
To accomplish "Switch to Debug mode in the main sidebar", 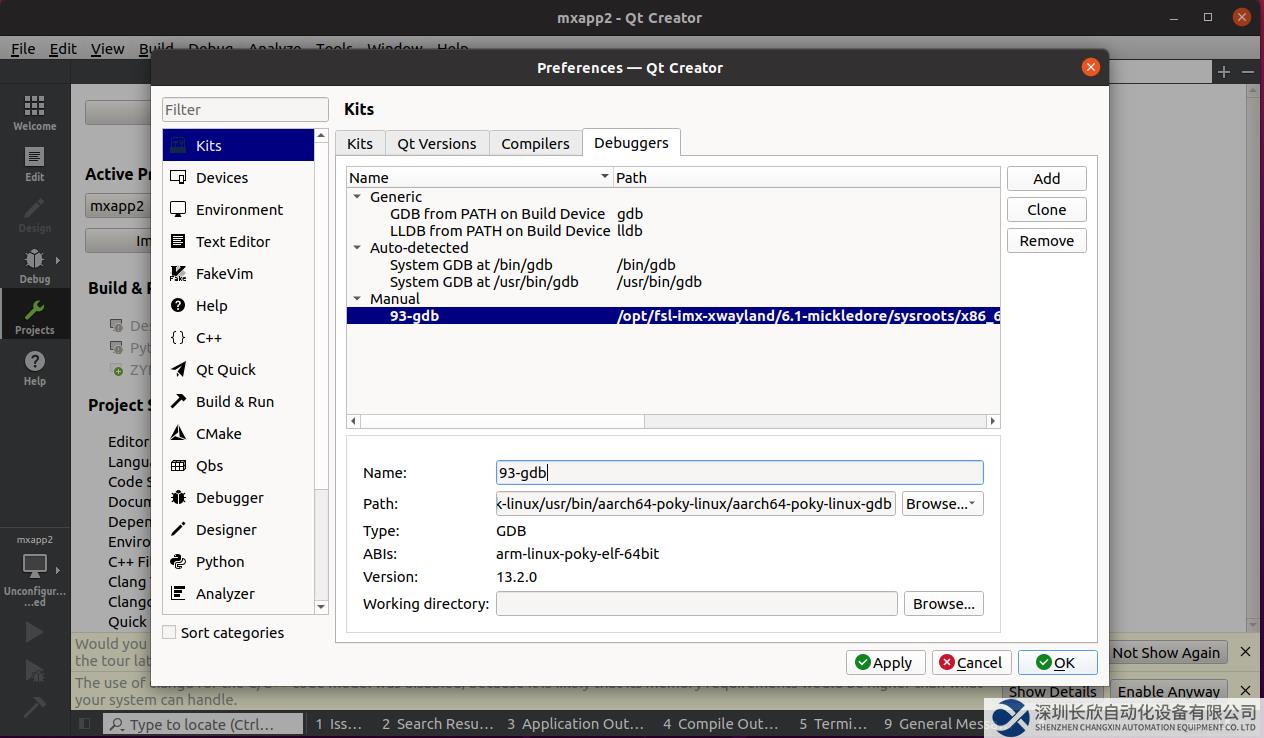I will pos(35,265).
